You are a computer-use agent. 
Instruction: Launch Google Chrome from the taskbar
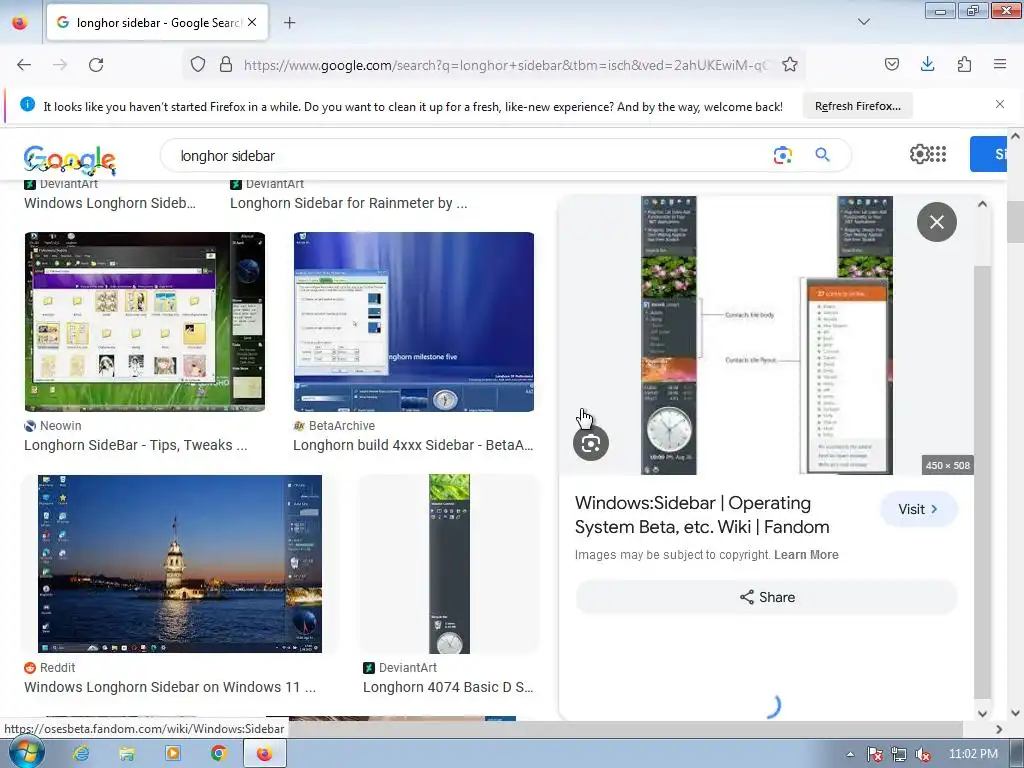point(219,753)
